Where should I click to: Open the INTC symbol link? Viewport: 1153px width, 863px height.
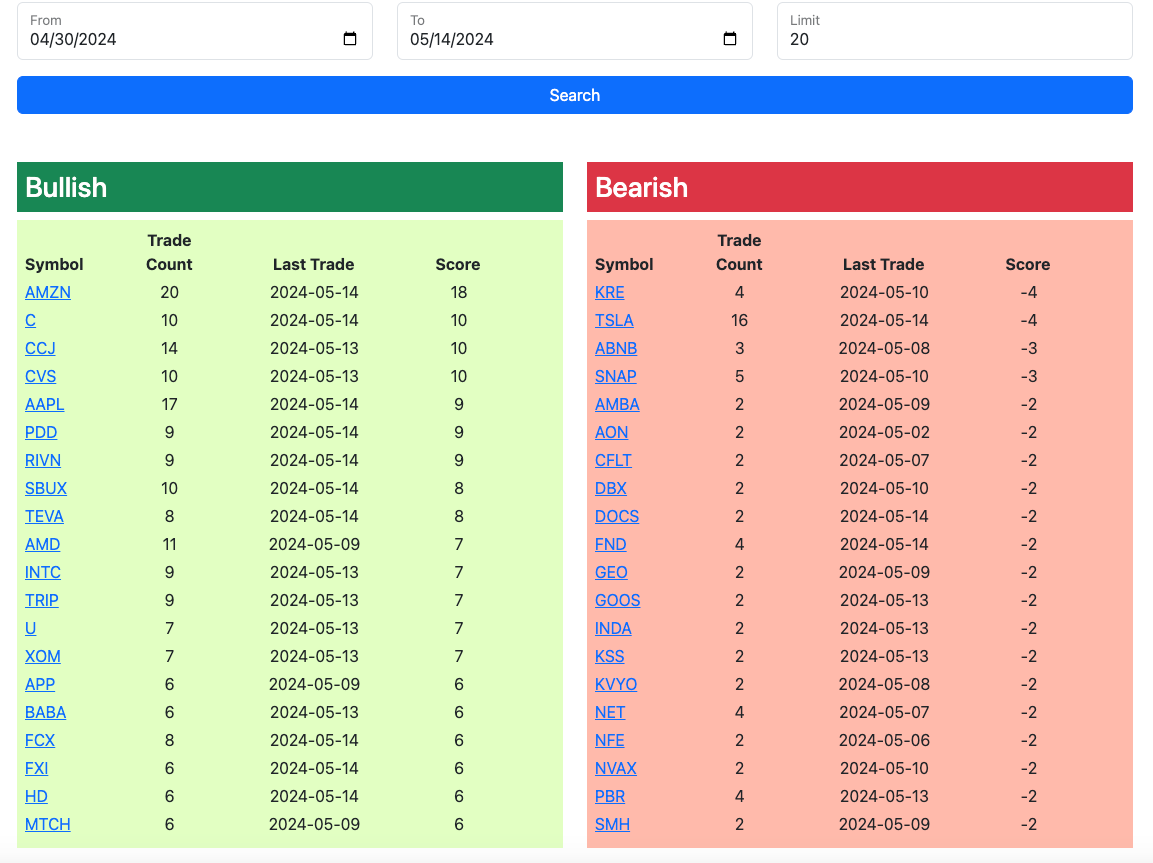43,572
